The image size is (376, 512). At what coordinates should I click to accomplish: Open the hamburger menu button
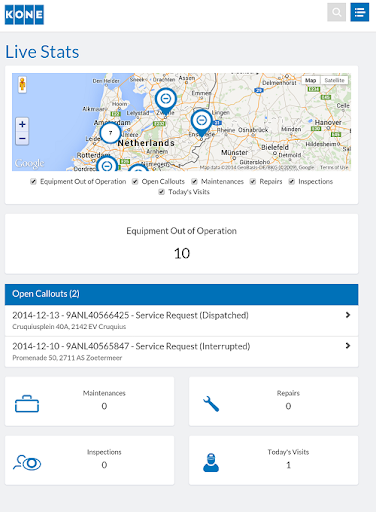359,12
